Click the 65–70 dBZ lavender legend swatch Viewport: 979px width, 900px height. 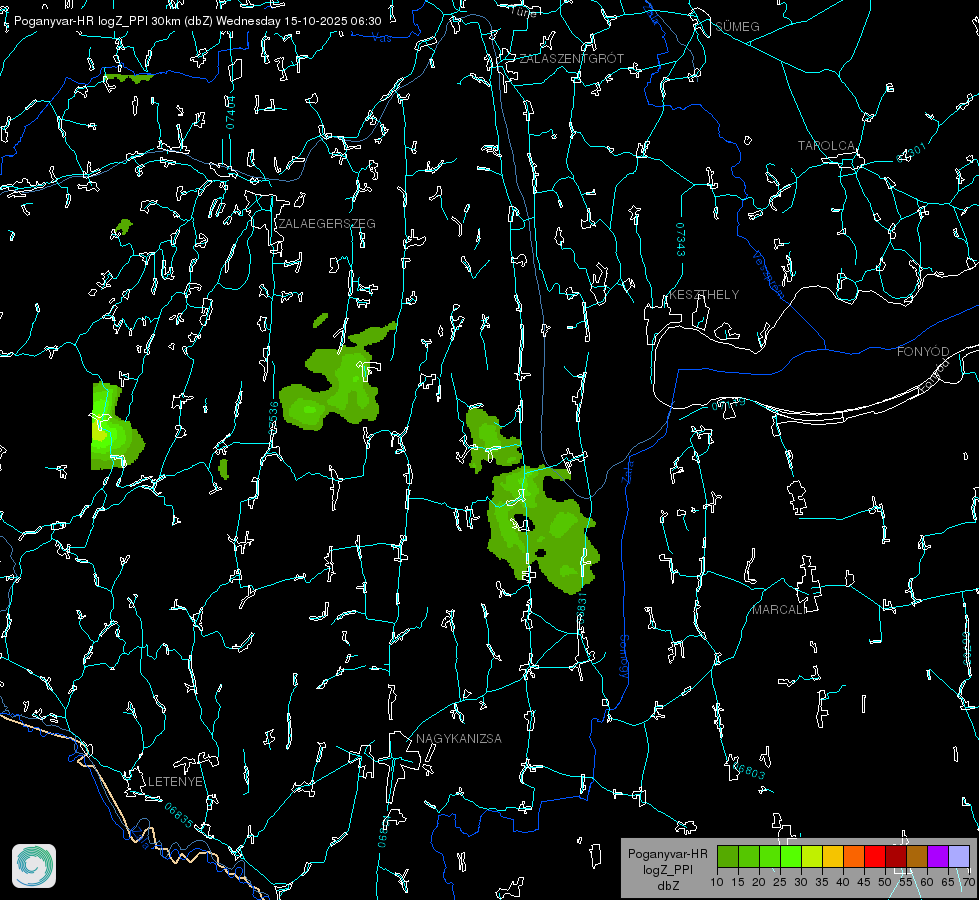959,856
